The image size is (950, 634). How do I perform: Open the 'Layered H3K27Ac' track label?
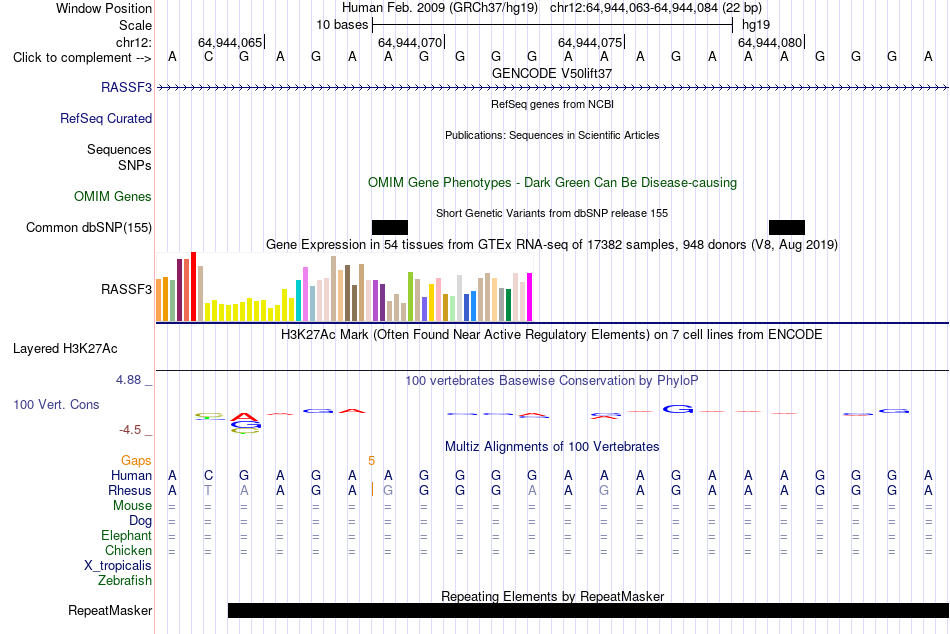coord(65,349)
